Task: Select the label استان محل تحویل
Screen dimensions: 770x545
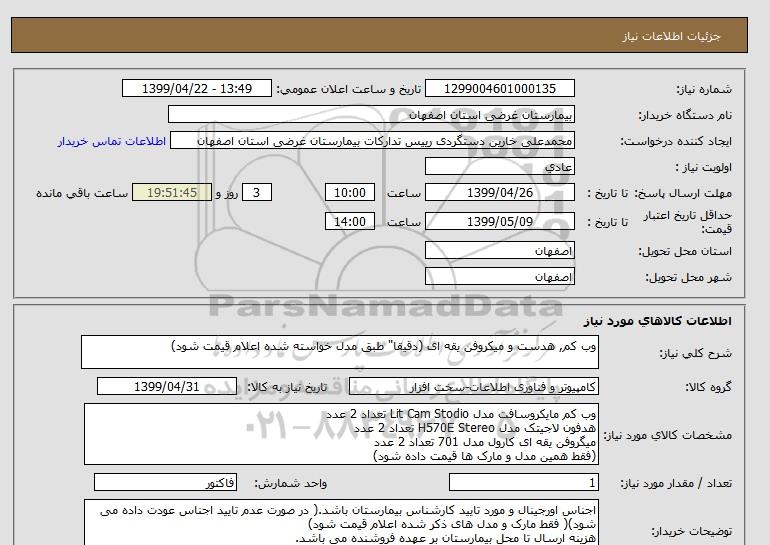Action: point(685,251)
